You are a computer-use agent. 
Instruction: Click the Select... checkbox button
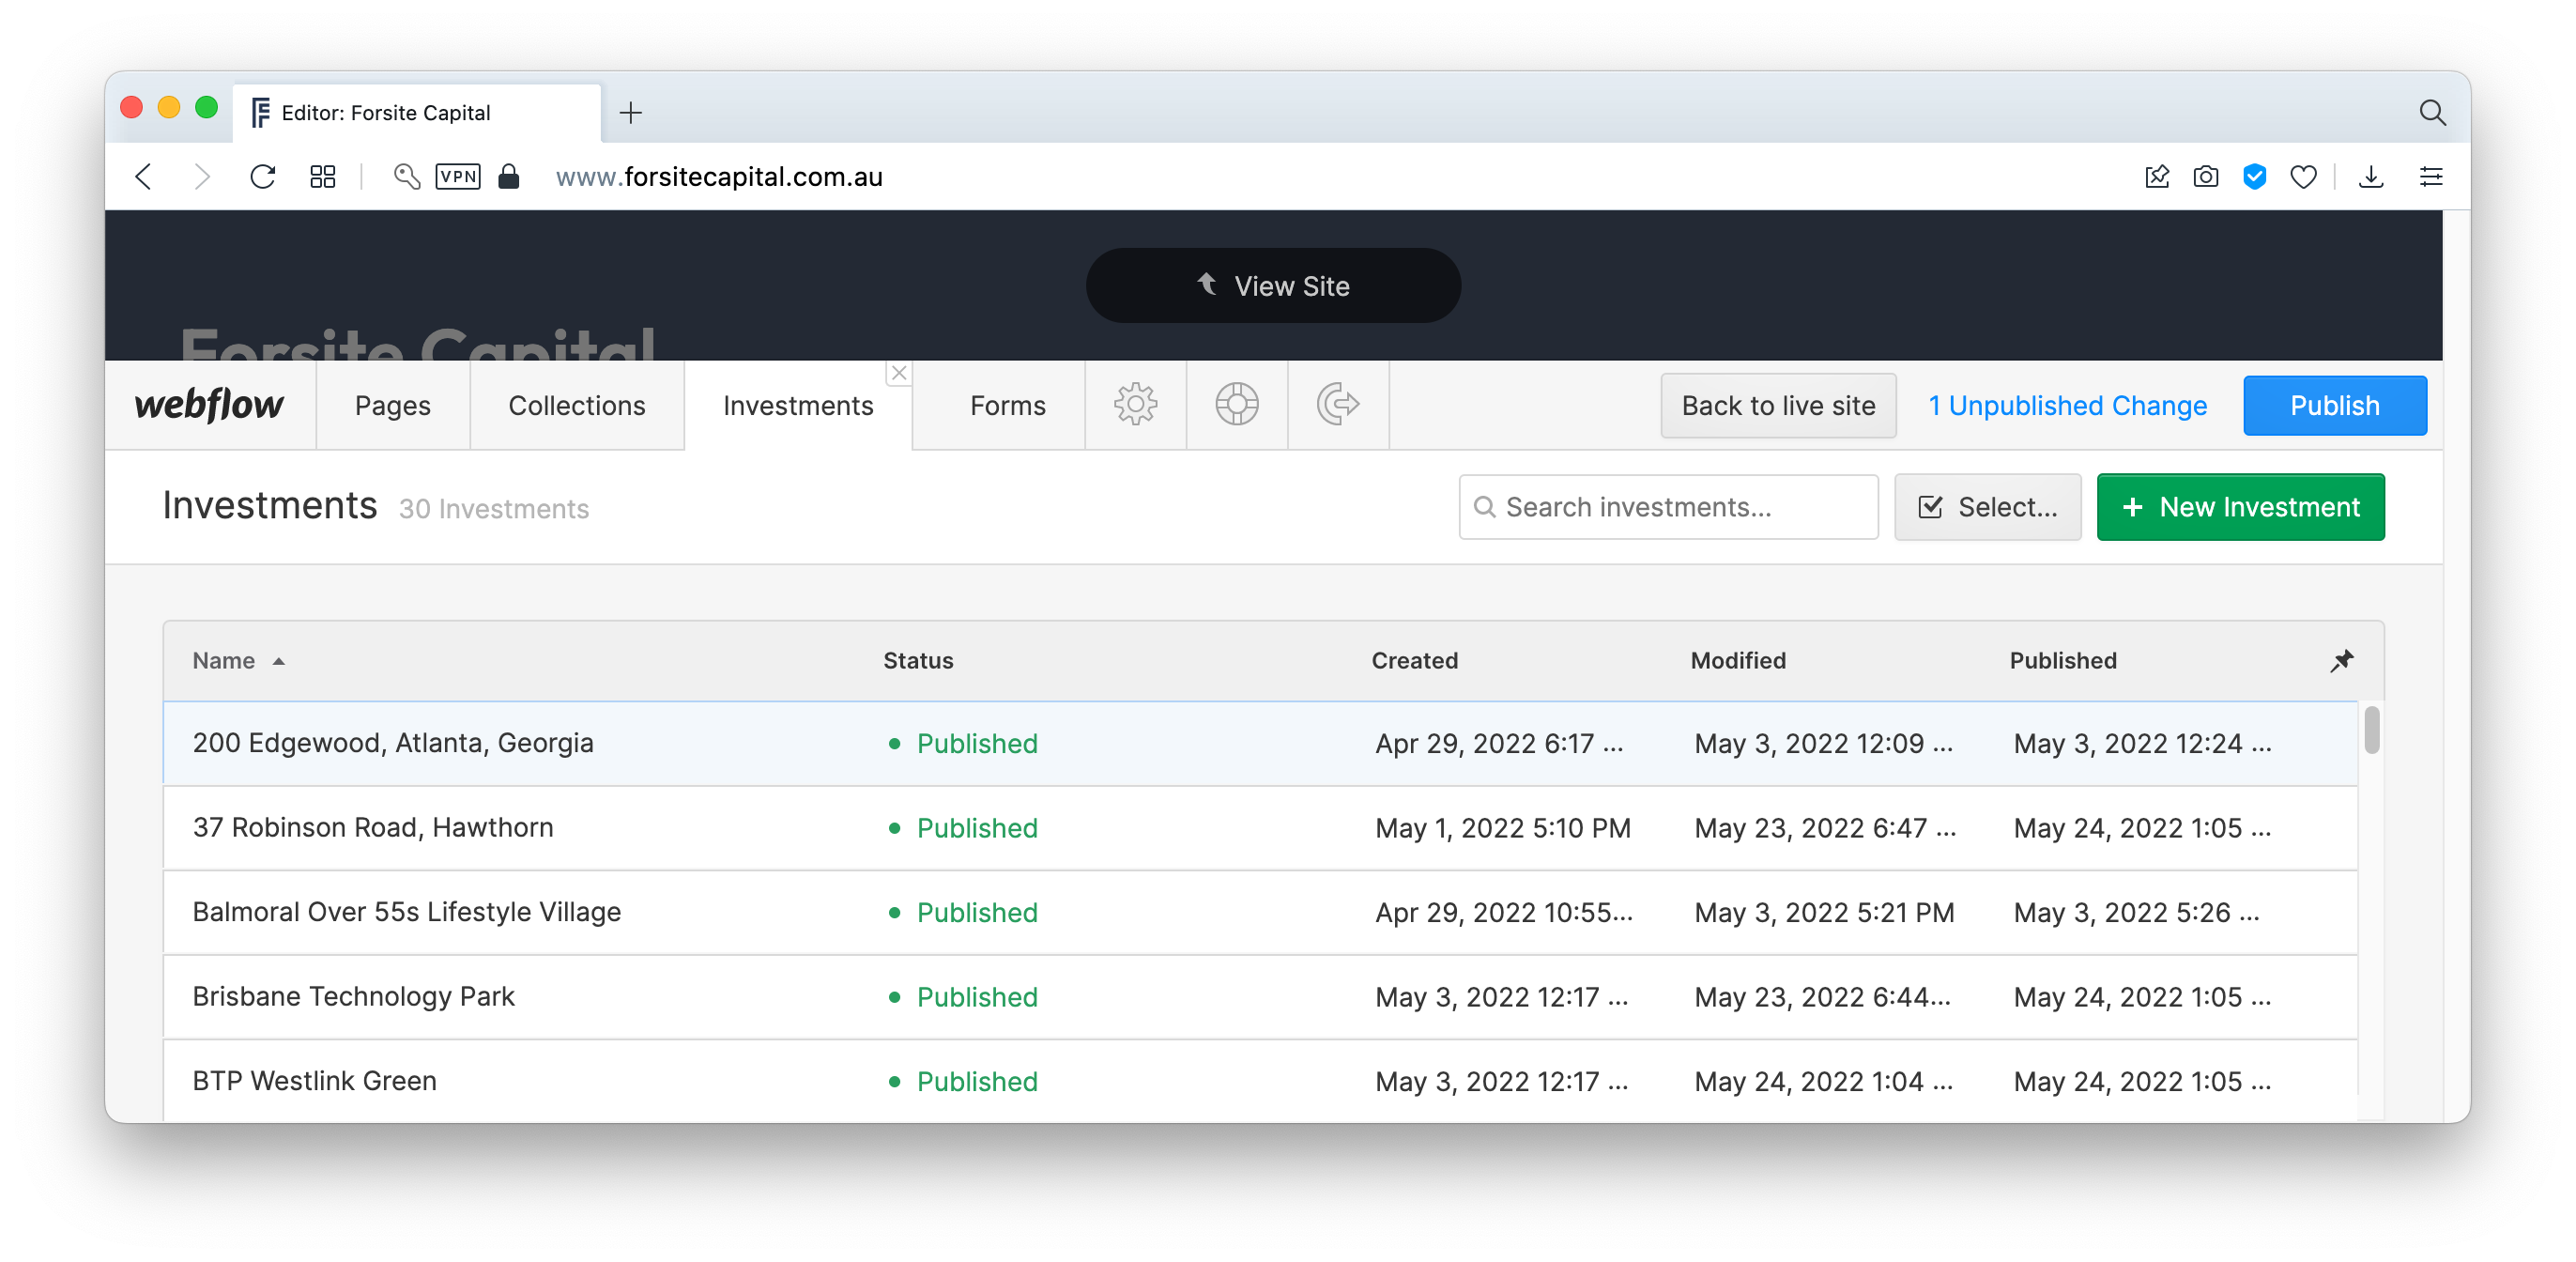pyautogui.click(x=1987, y=507)
